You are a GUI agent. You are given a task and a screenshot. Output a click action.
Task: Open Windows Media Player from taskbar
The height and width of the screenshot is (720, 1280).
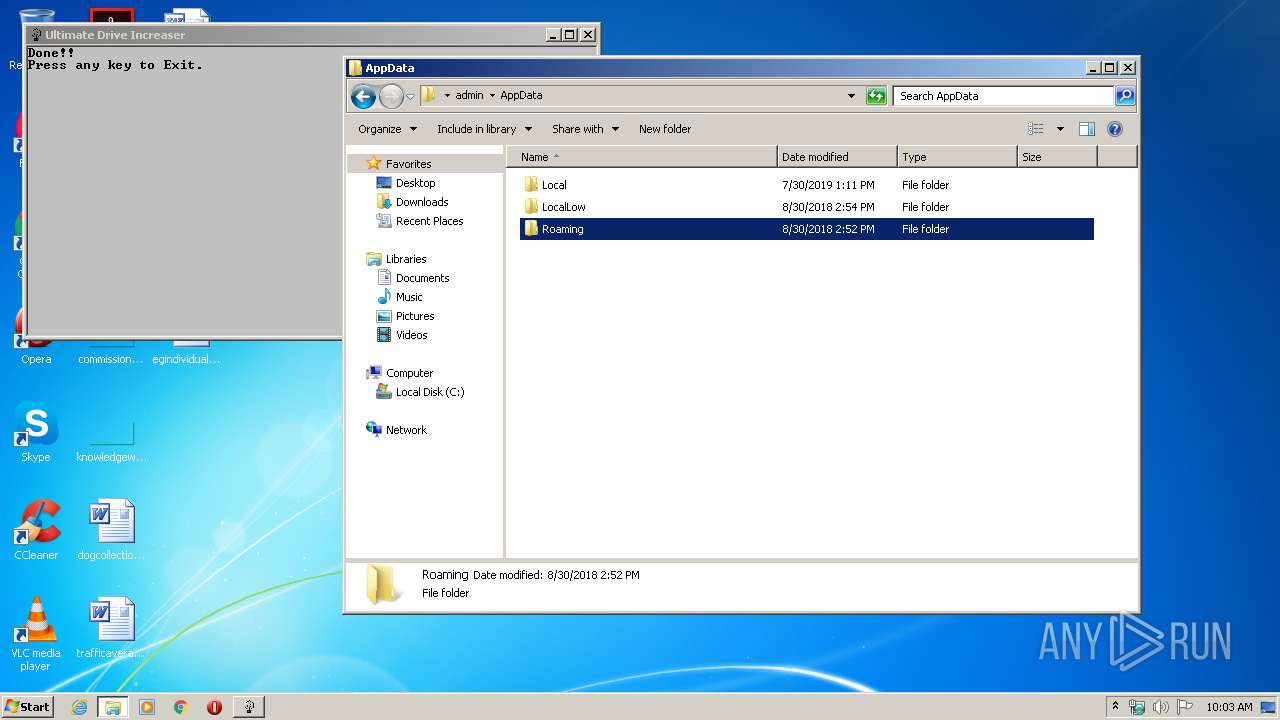(147, 707)
